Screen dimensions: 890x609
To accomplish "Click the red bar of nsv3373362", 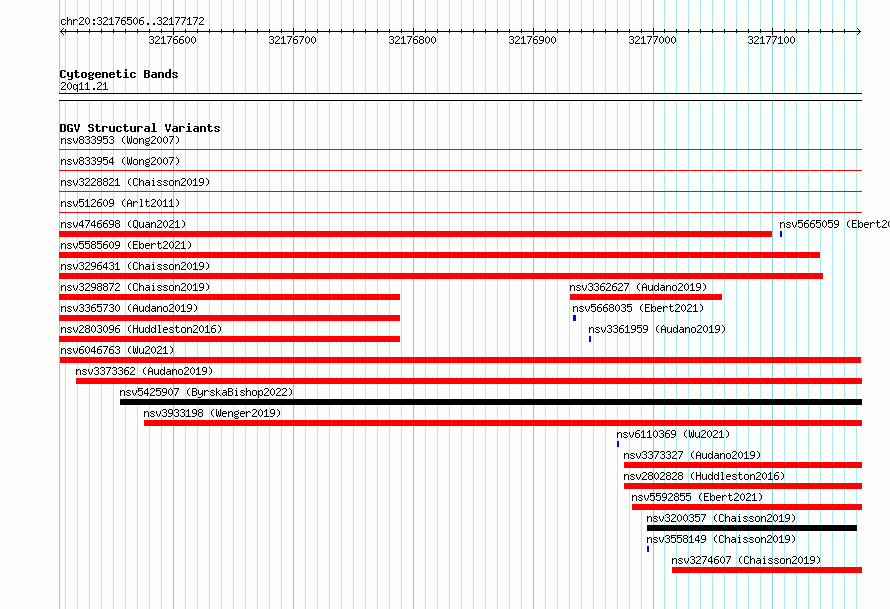I will pos(469,381).
